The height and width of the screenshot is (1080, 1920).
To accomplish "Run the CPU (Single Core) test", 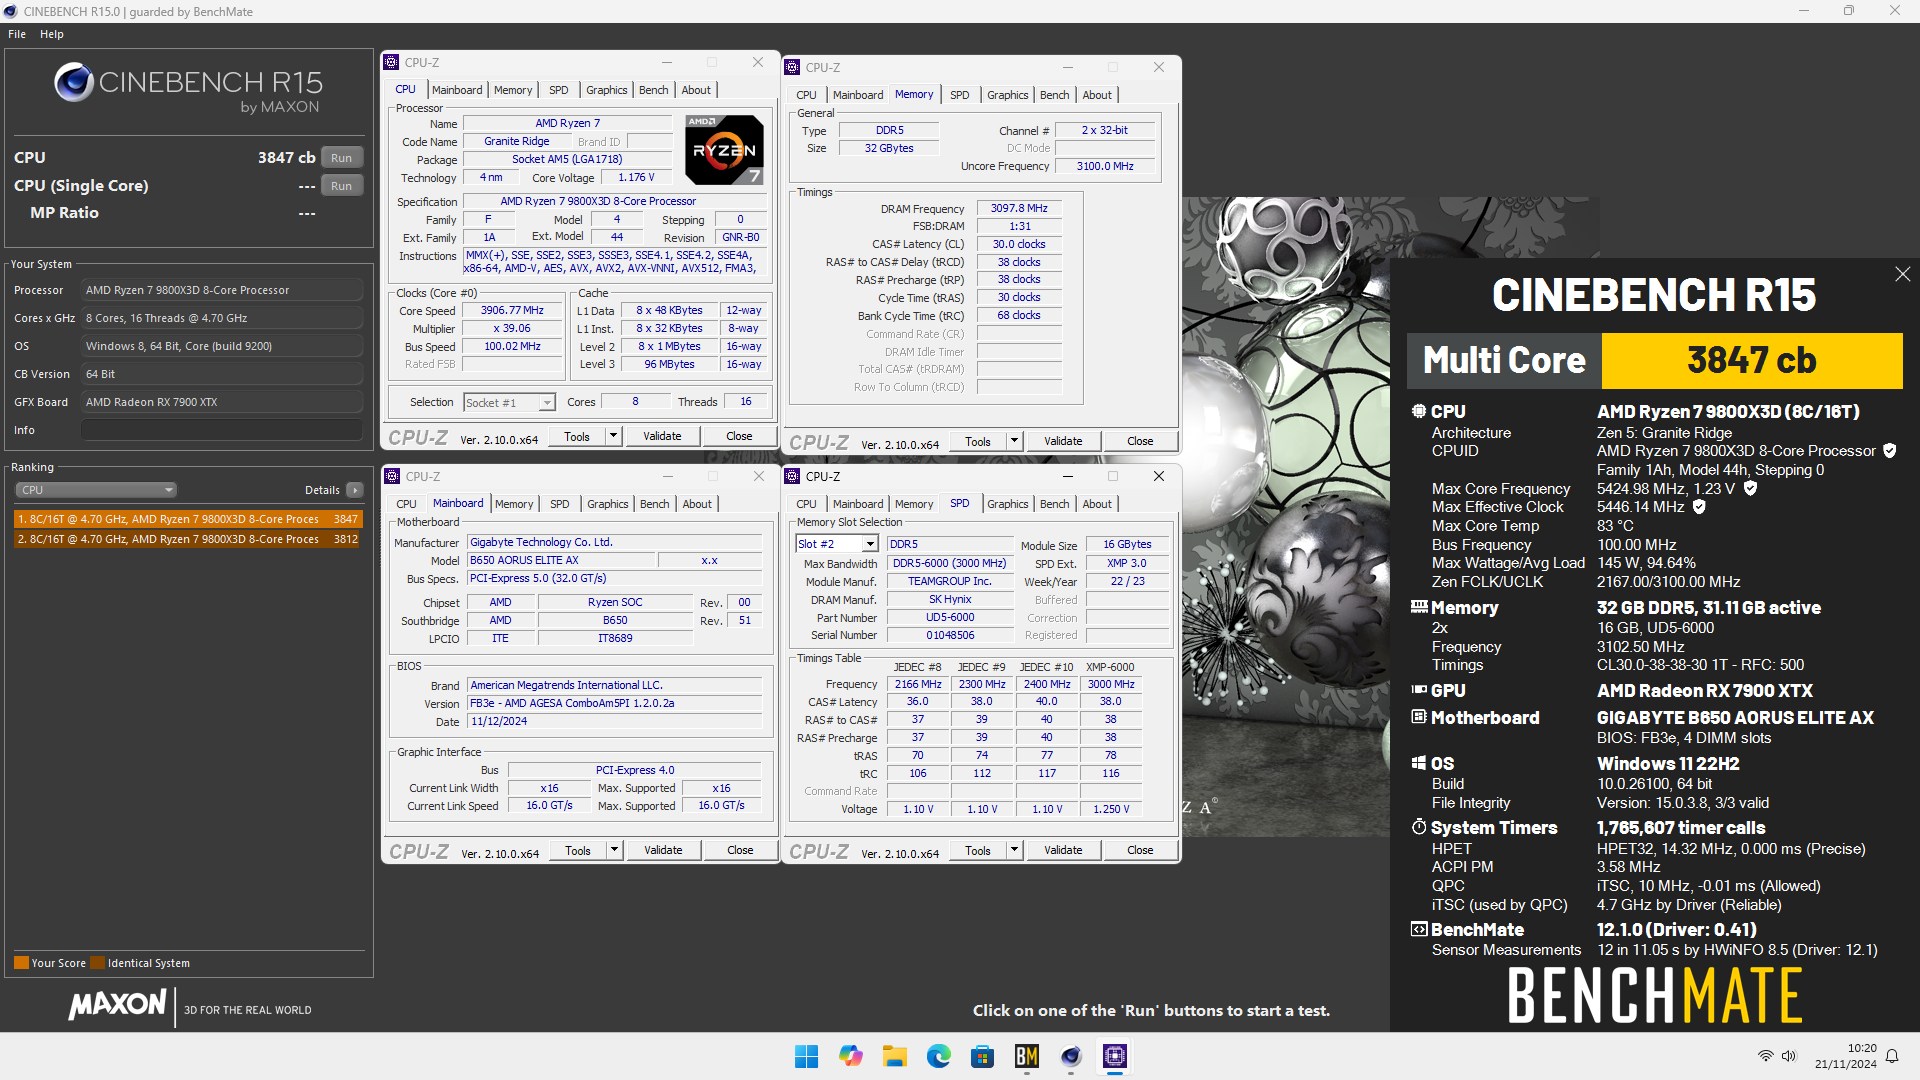I will tap(342, 186).
